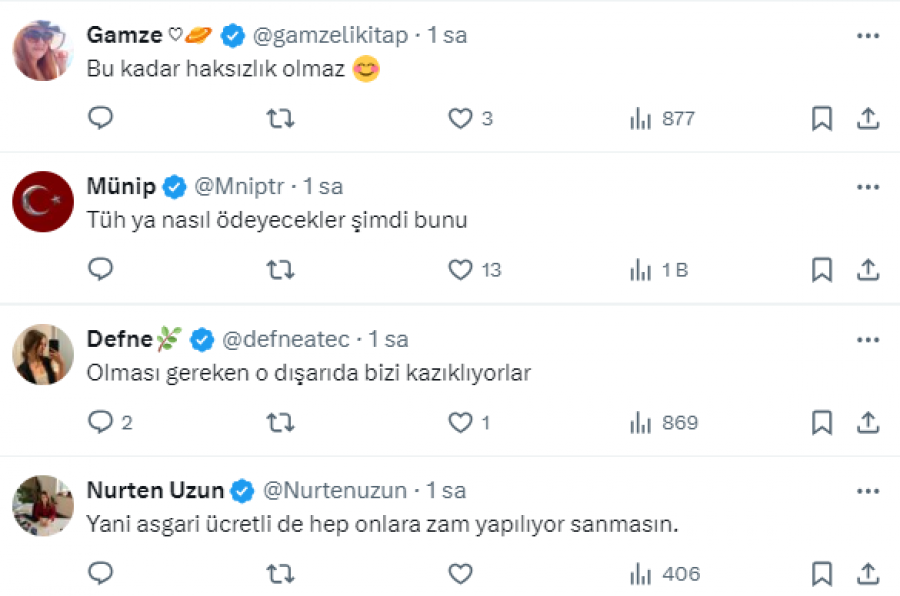Viewport: 900px width, 596px height.
Task: Open more options menu on Münip's tweet
Action: click(x=868, y=187)
